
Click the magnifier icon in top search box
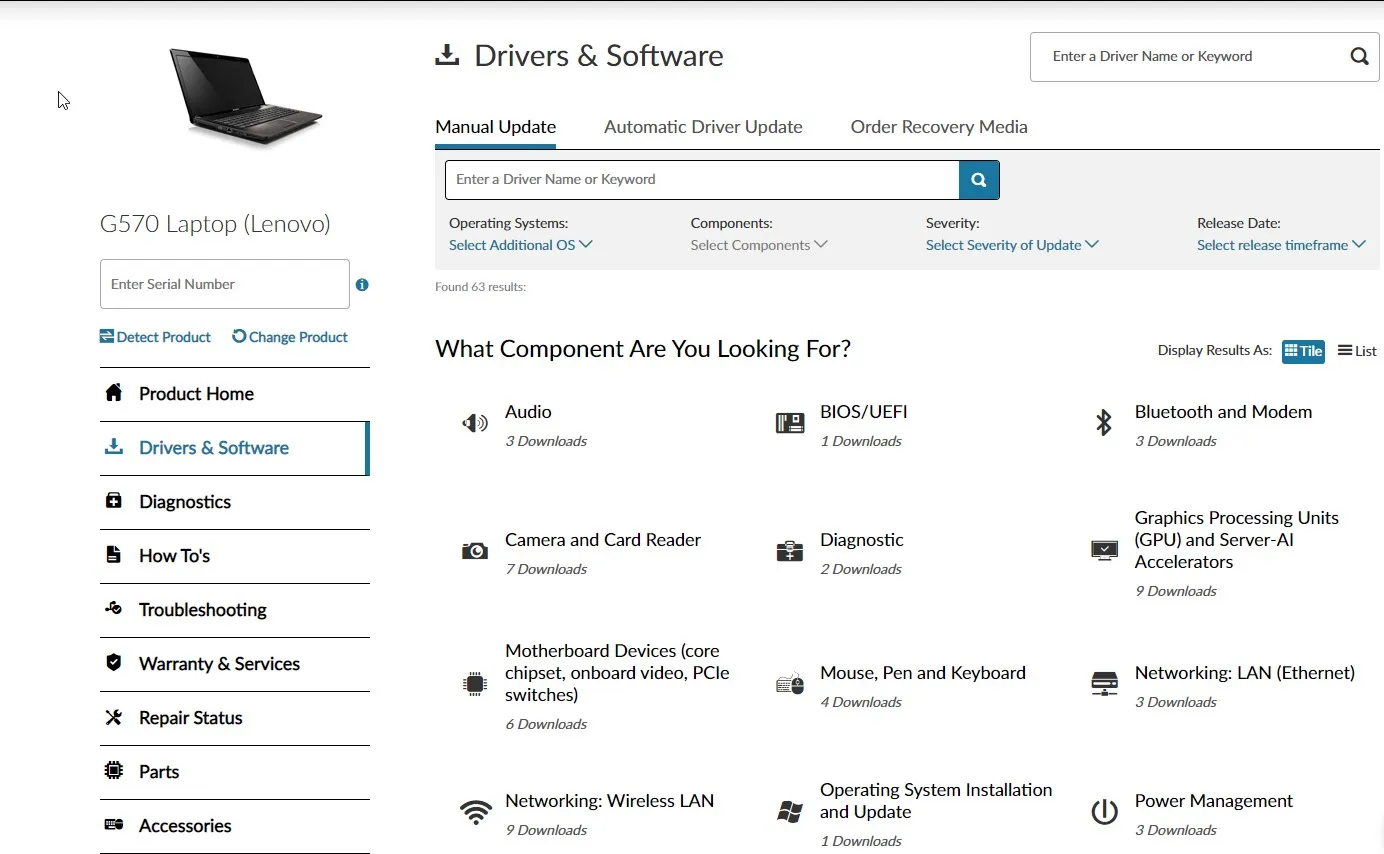tap(1359, 56)
